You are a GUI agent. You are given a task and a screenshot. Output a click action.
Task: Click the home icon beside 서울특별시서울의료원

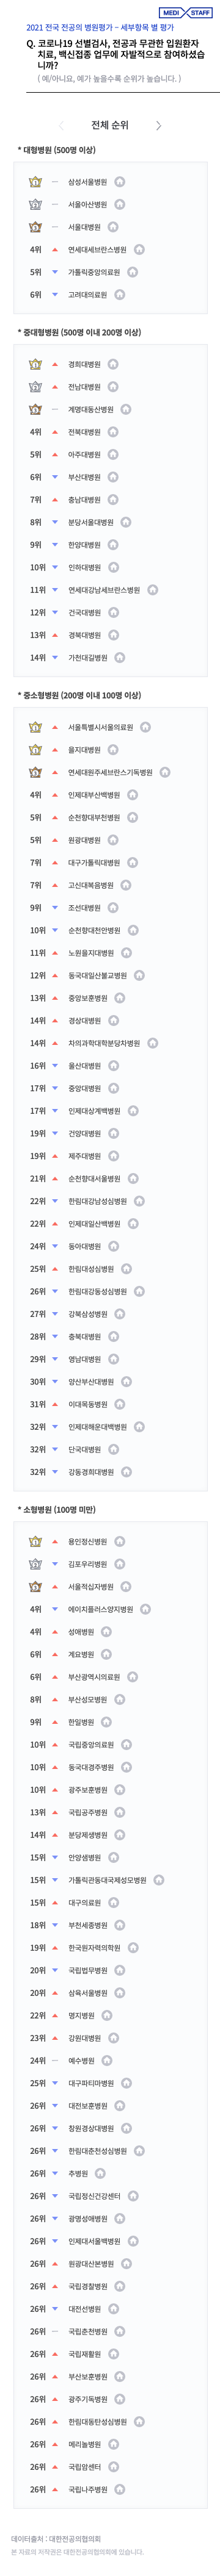146,727
